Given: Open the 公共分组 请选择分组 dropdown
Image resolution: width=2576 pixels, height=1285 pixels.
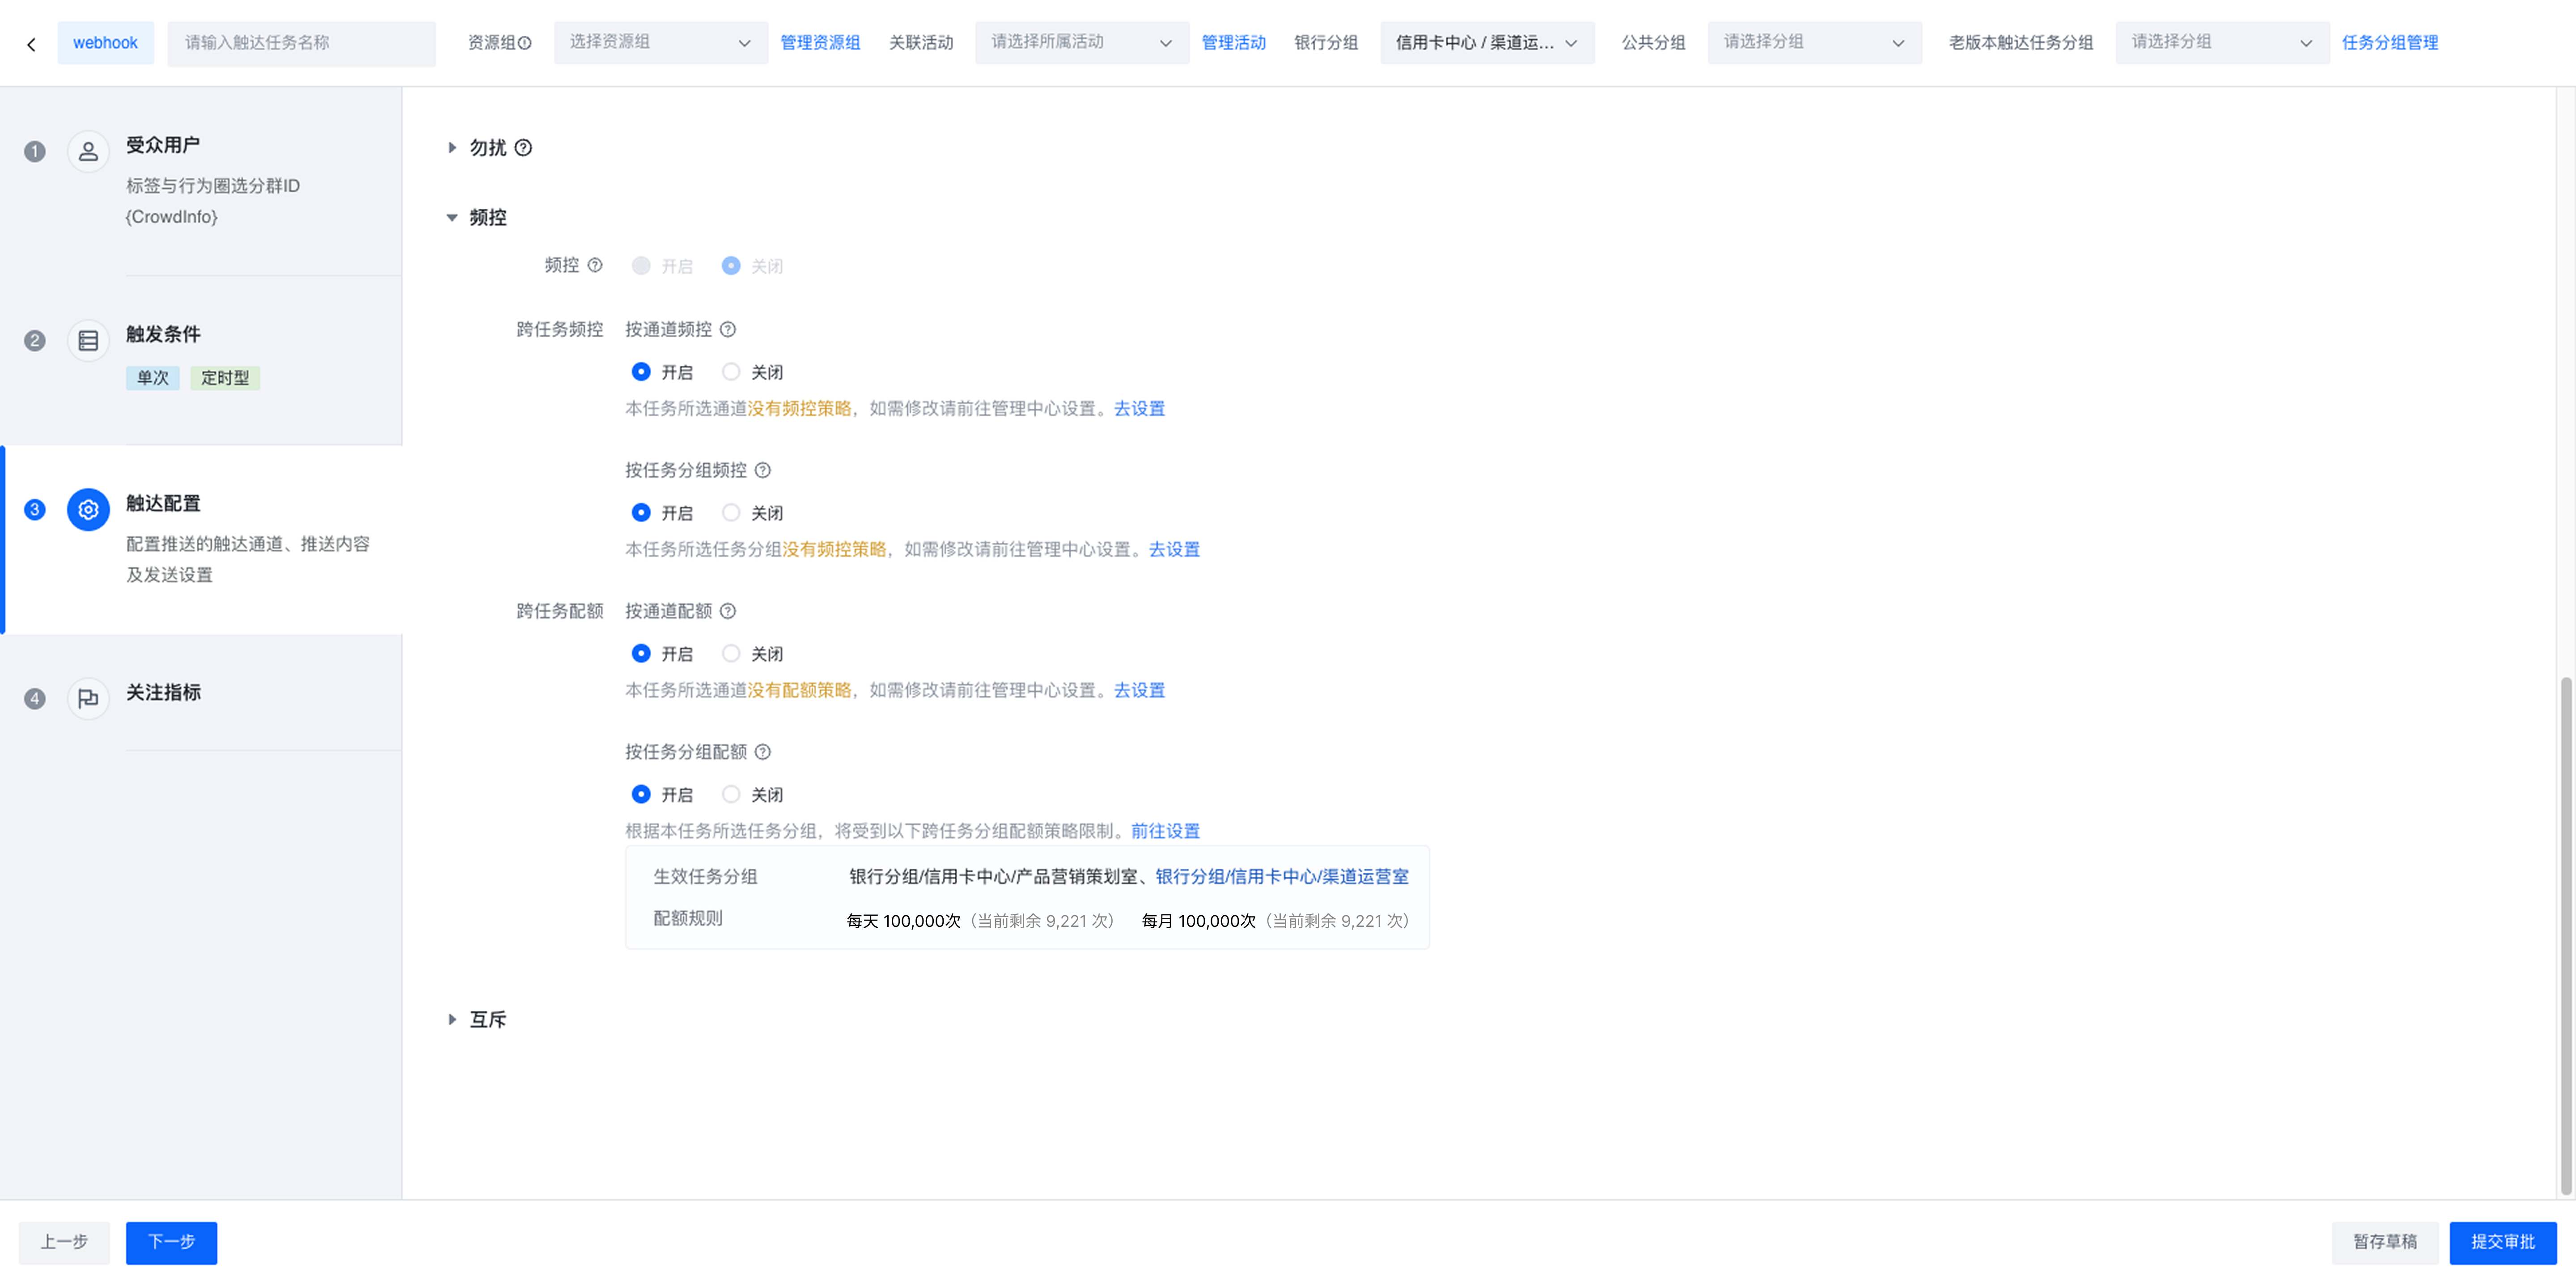Looking at the screenshot, I should pos(1814,43).
